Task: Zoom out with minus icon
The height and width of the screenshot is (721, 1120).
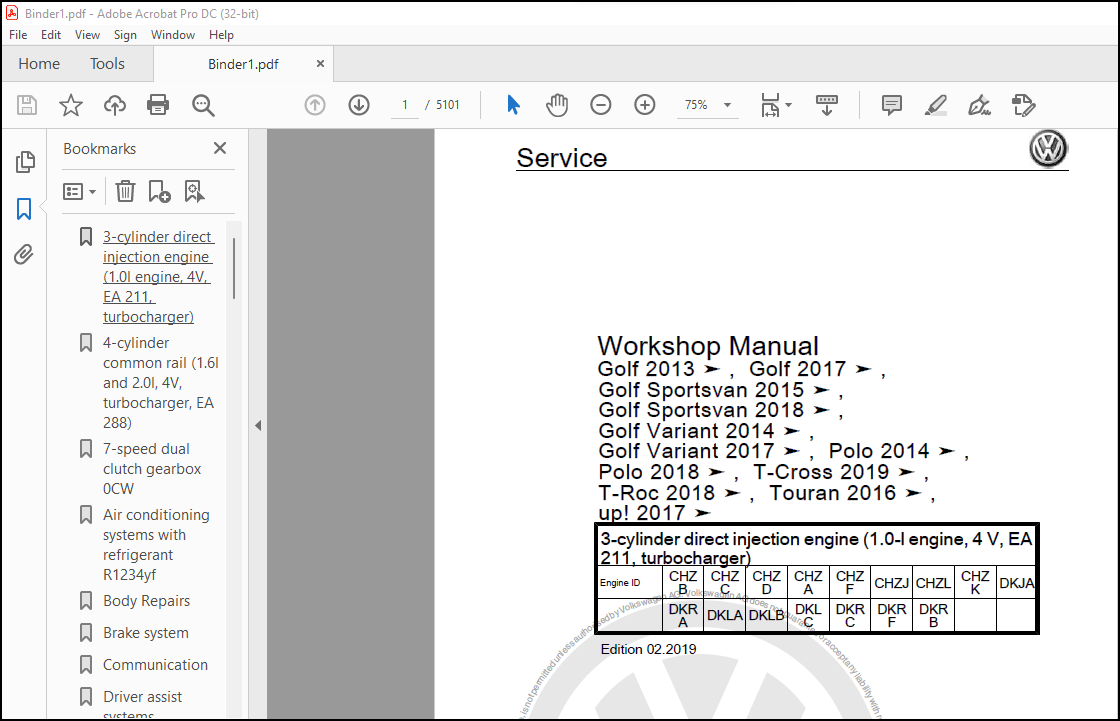Action: [601, 105]
